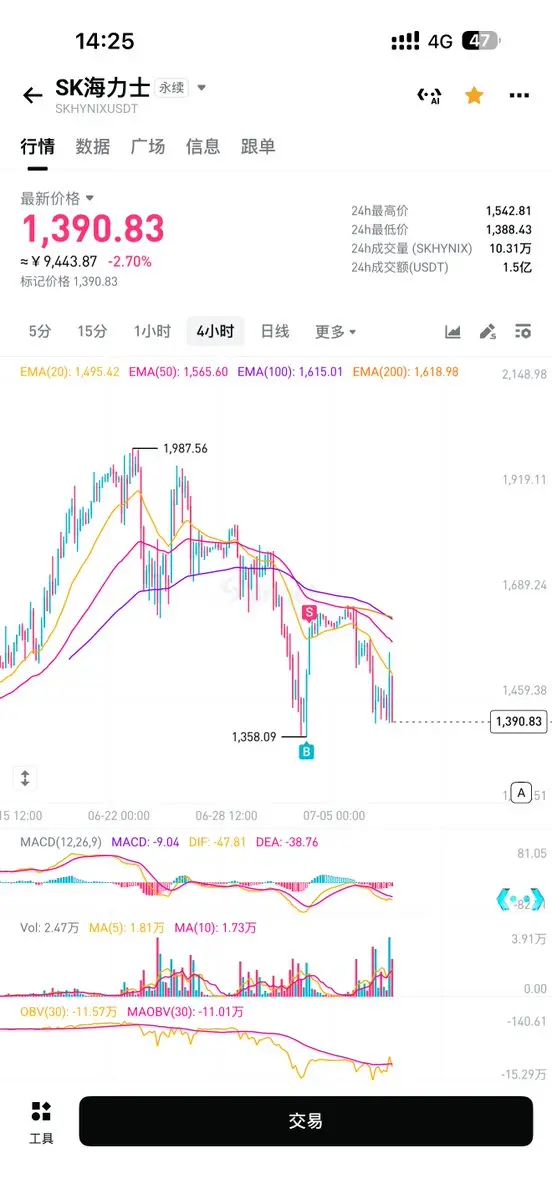Tap the 标记价格 1,390.83 text

pyautogui.click(x=69, y=281)
